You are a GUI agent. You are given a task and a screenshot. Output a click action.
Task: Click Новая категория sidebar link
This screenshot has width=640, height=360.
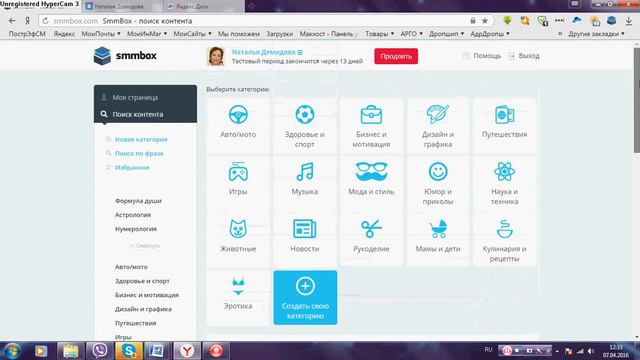(x=141, y=139)
